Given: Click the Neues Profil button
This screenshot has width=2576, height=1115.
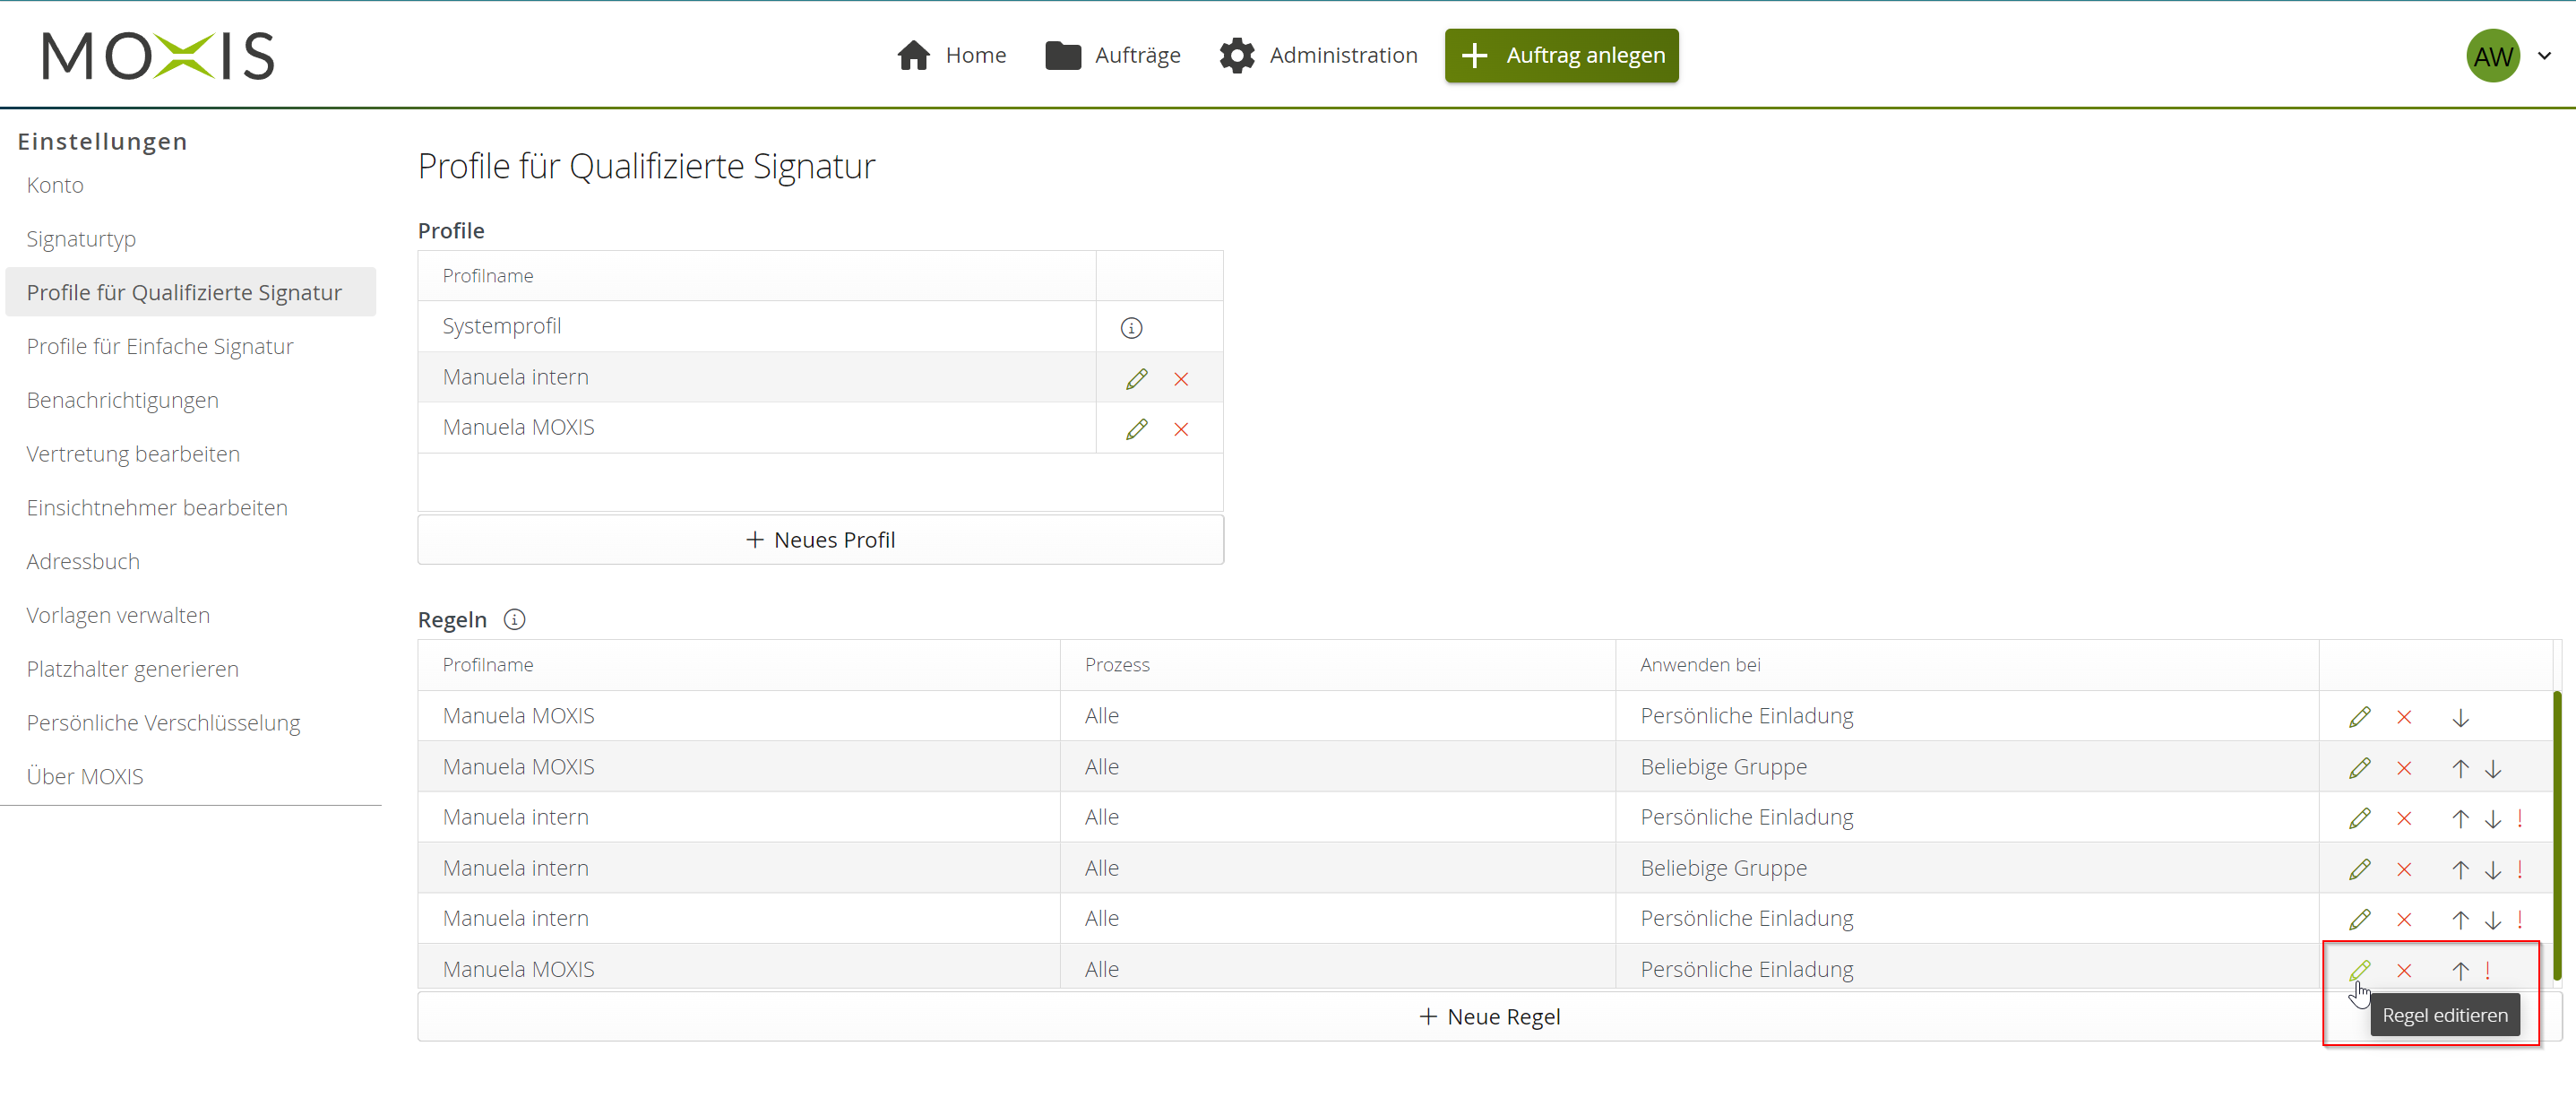Looking at the screenshot, I should pyautogui.click(x=820, y=540).
